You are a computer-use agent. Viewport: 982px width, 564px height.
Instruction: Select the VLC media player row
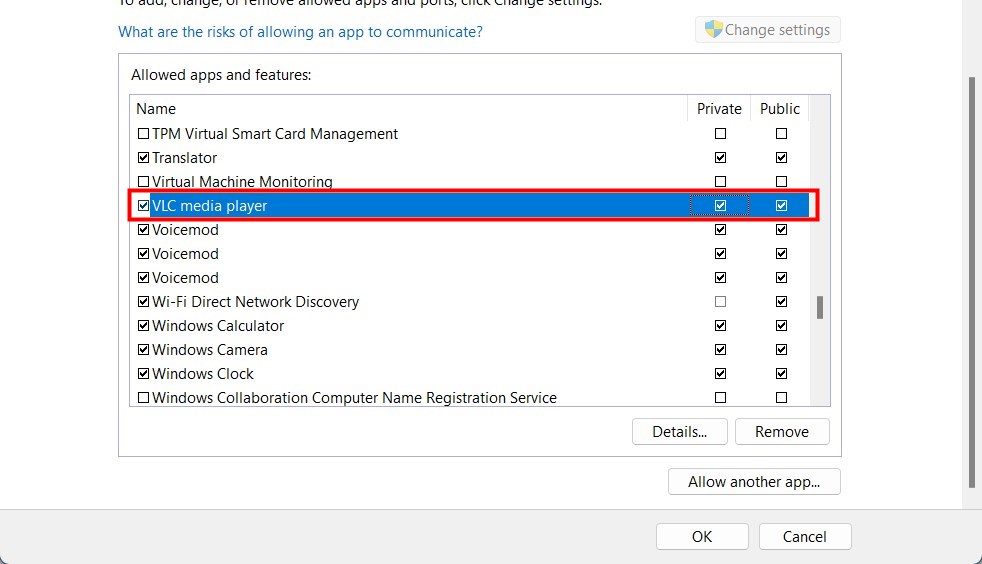(x=470, y=205)
